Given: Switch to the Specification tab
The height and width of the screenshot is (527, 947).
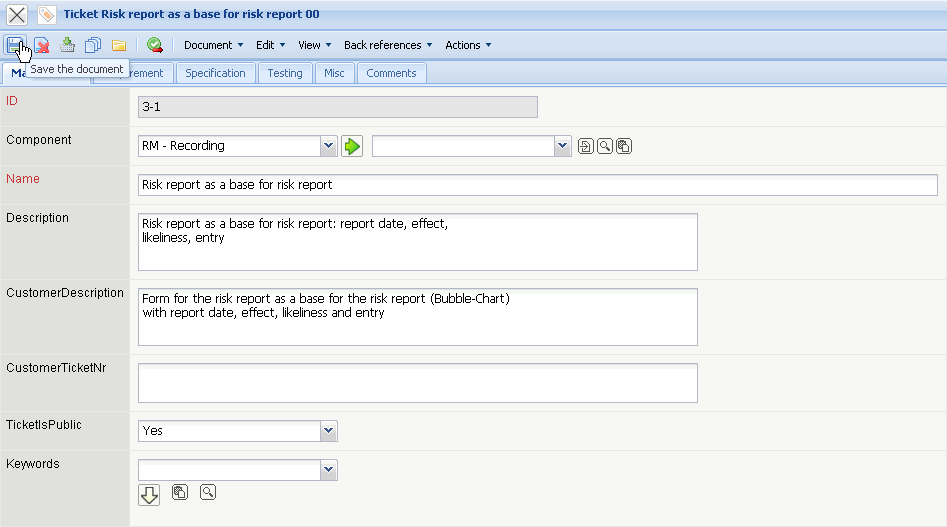Looking at the screenshot, I should (215, 73).
